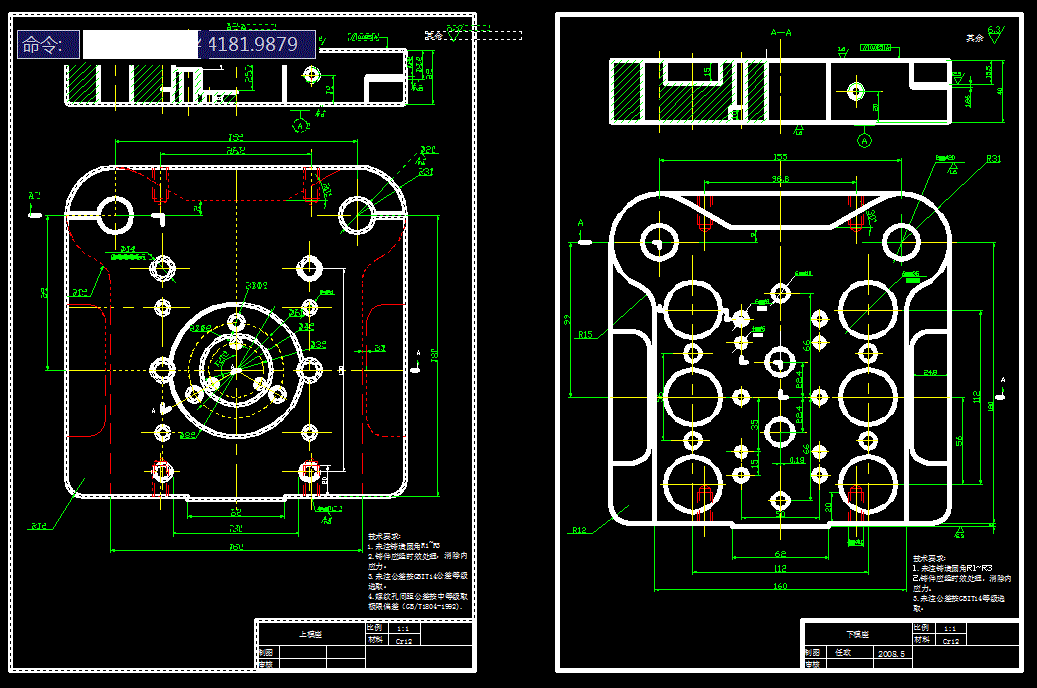Select the datum A circle below the A-A section

(x=864, y=140)
